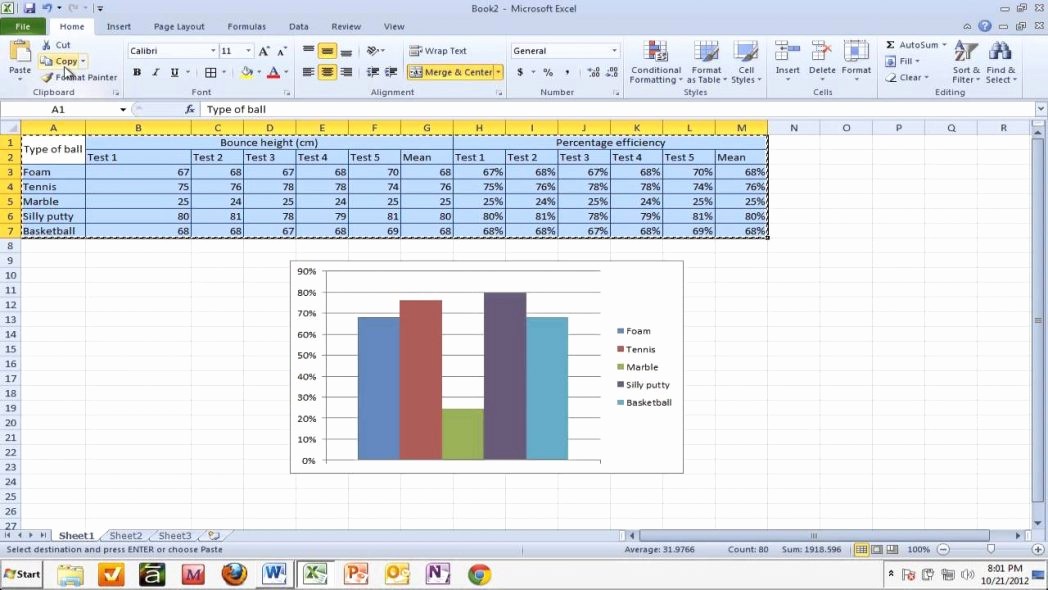
Task: Open Conditional Formatting
Action: click(x=655, y=62)
